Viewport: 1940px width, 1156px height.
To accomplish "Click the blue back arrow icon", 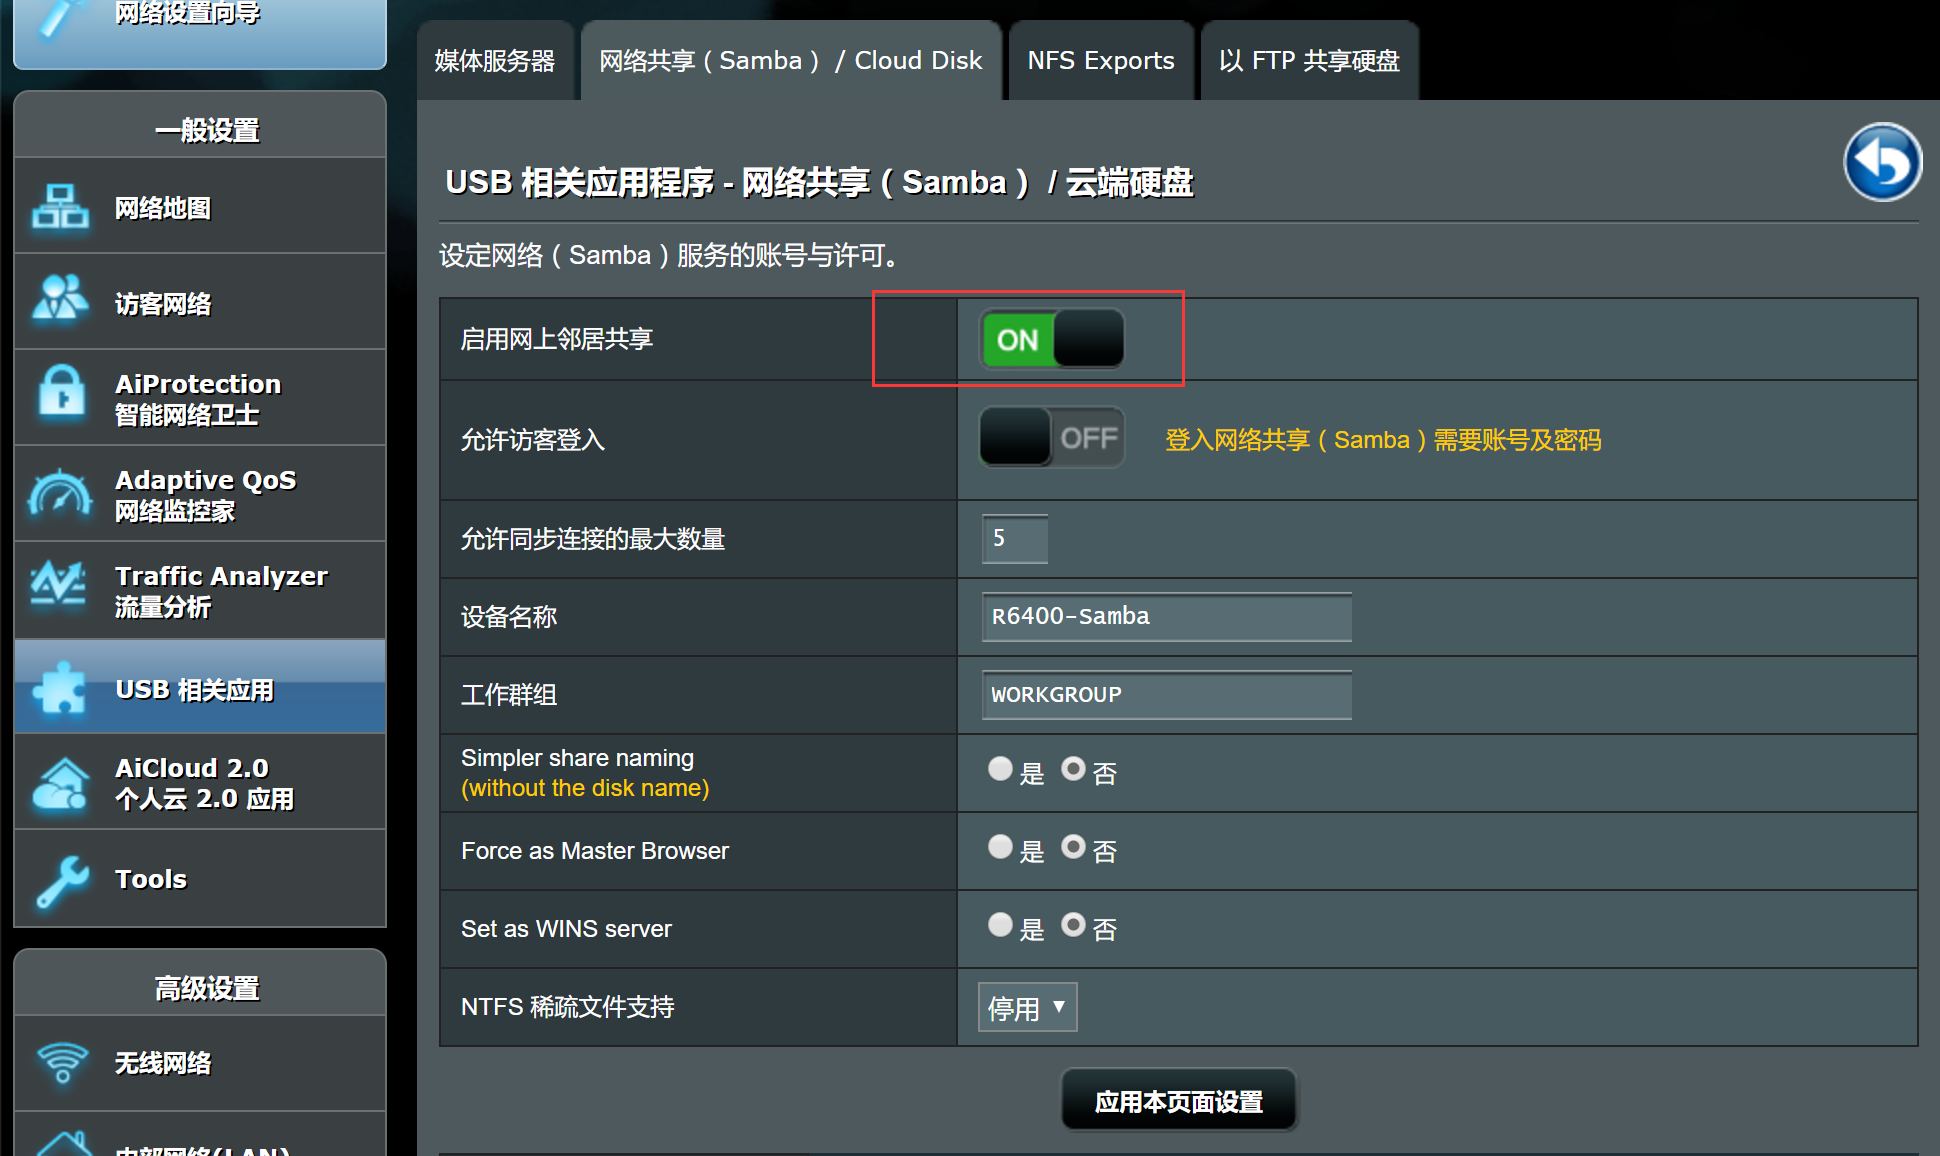I will click(x=1881, y=162).
